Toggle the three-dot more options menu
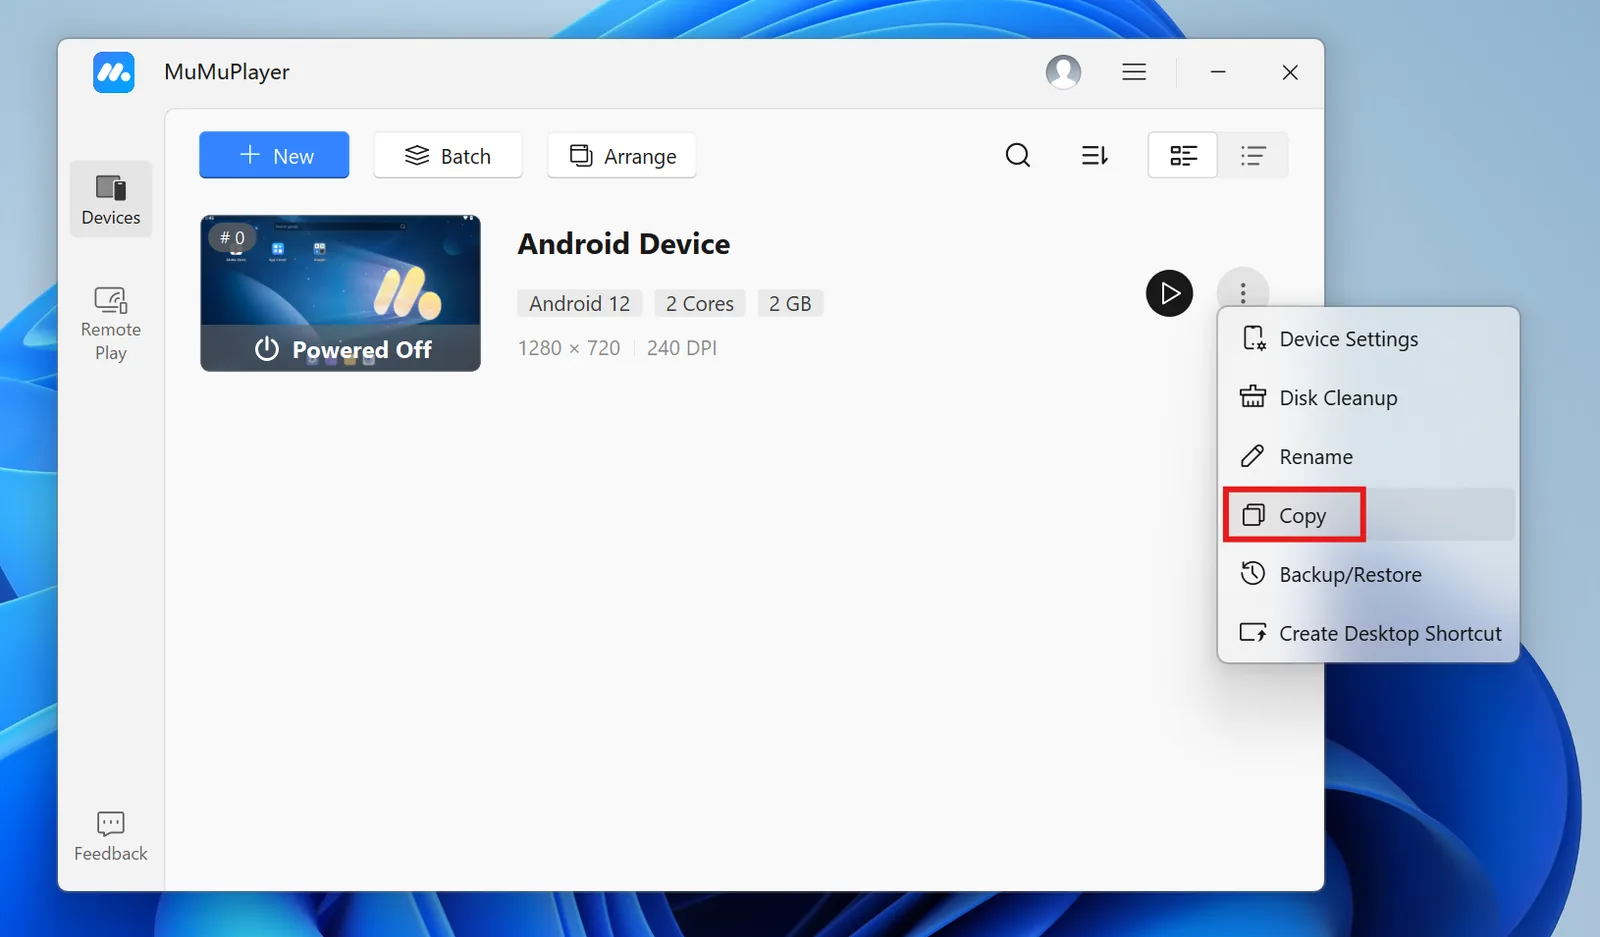 1243,292
